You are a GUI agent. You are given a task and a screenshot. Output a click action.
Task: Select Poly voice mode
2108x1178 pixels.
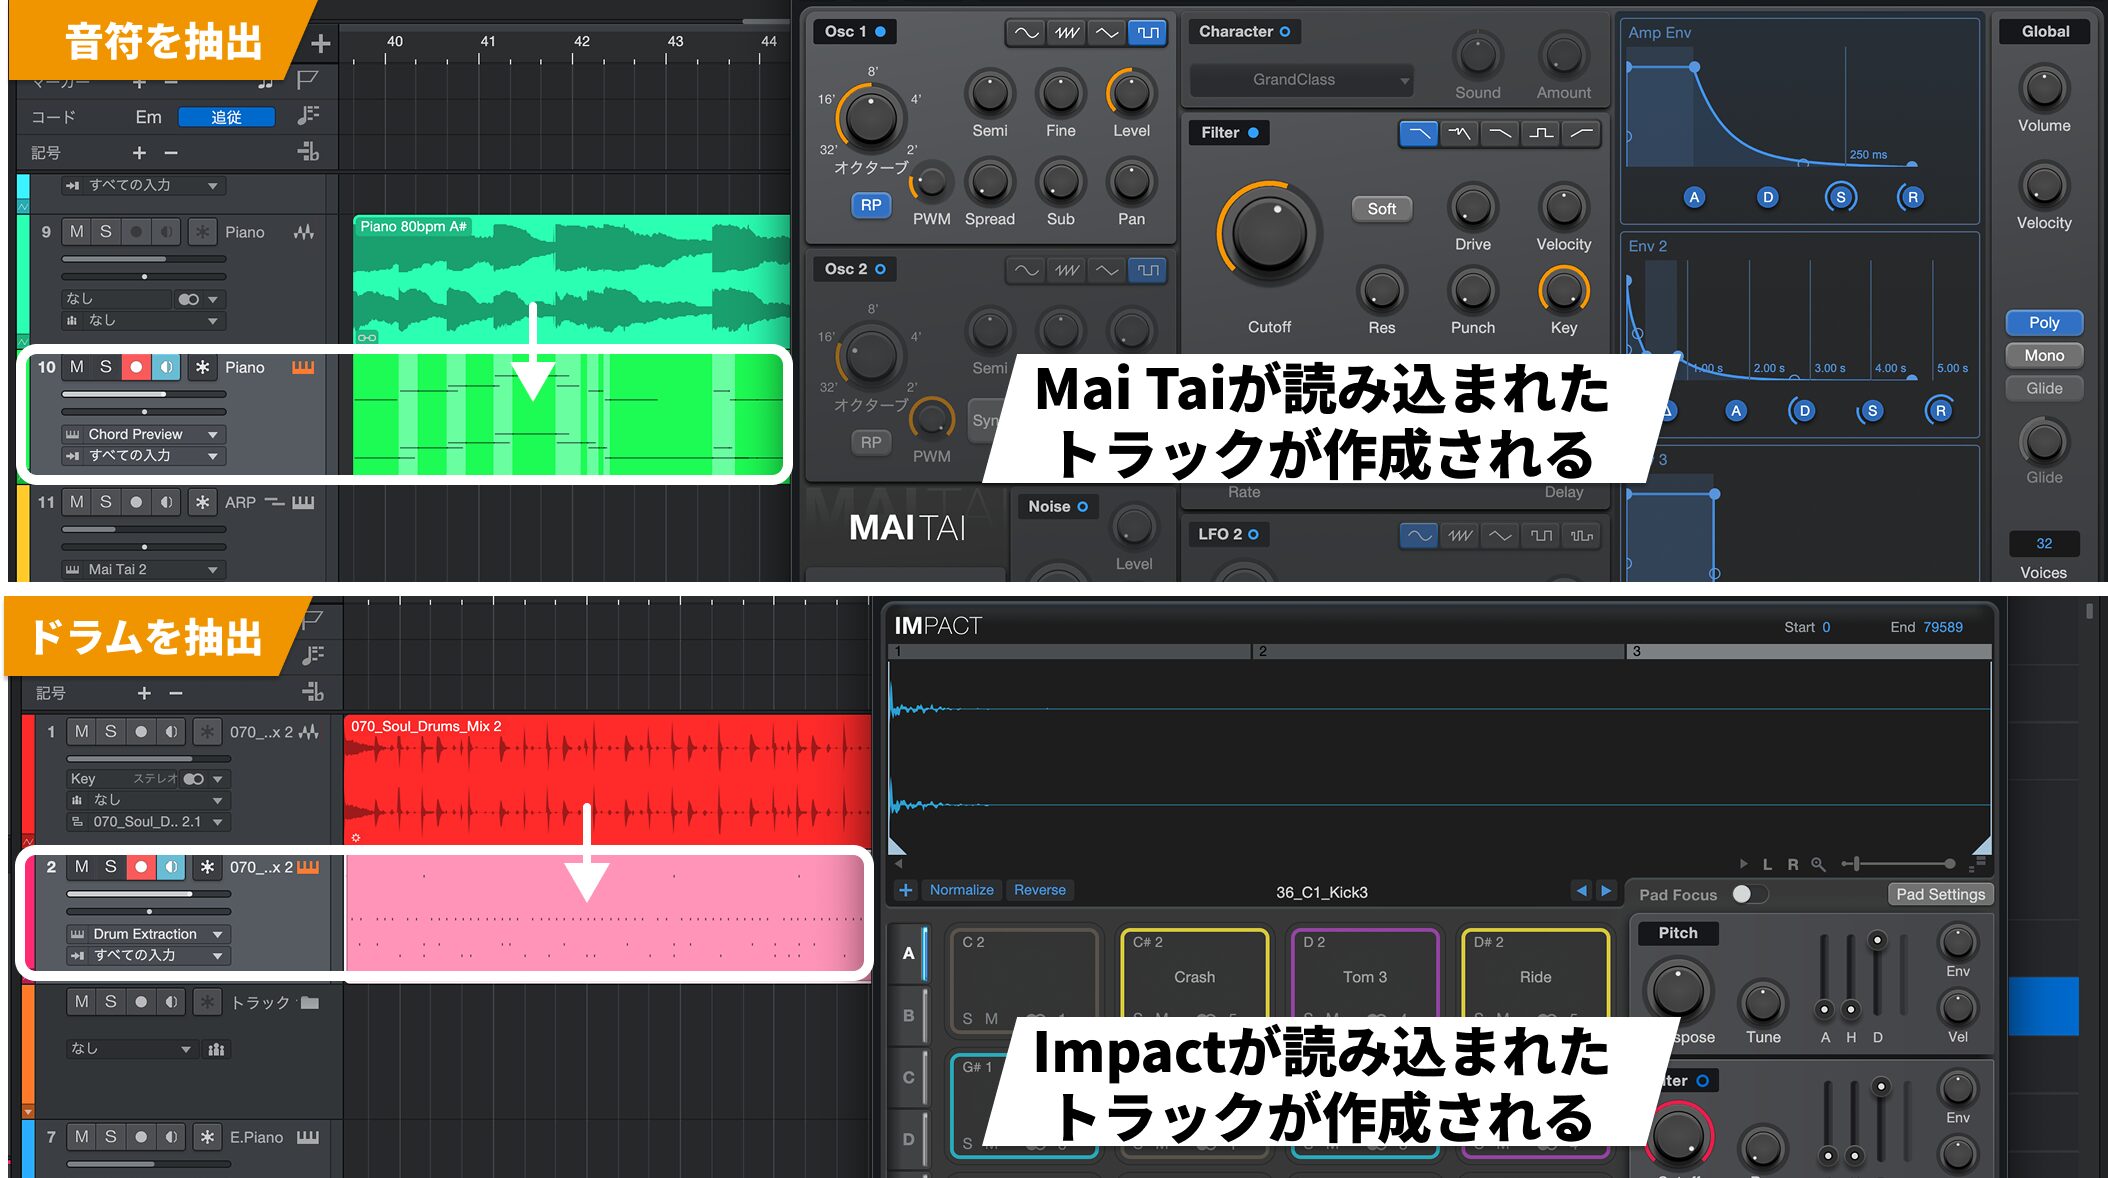click(2044, 323)
